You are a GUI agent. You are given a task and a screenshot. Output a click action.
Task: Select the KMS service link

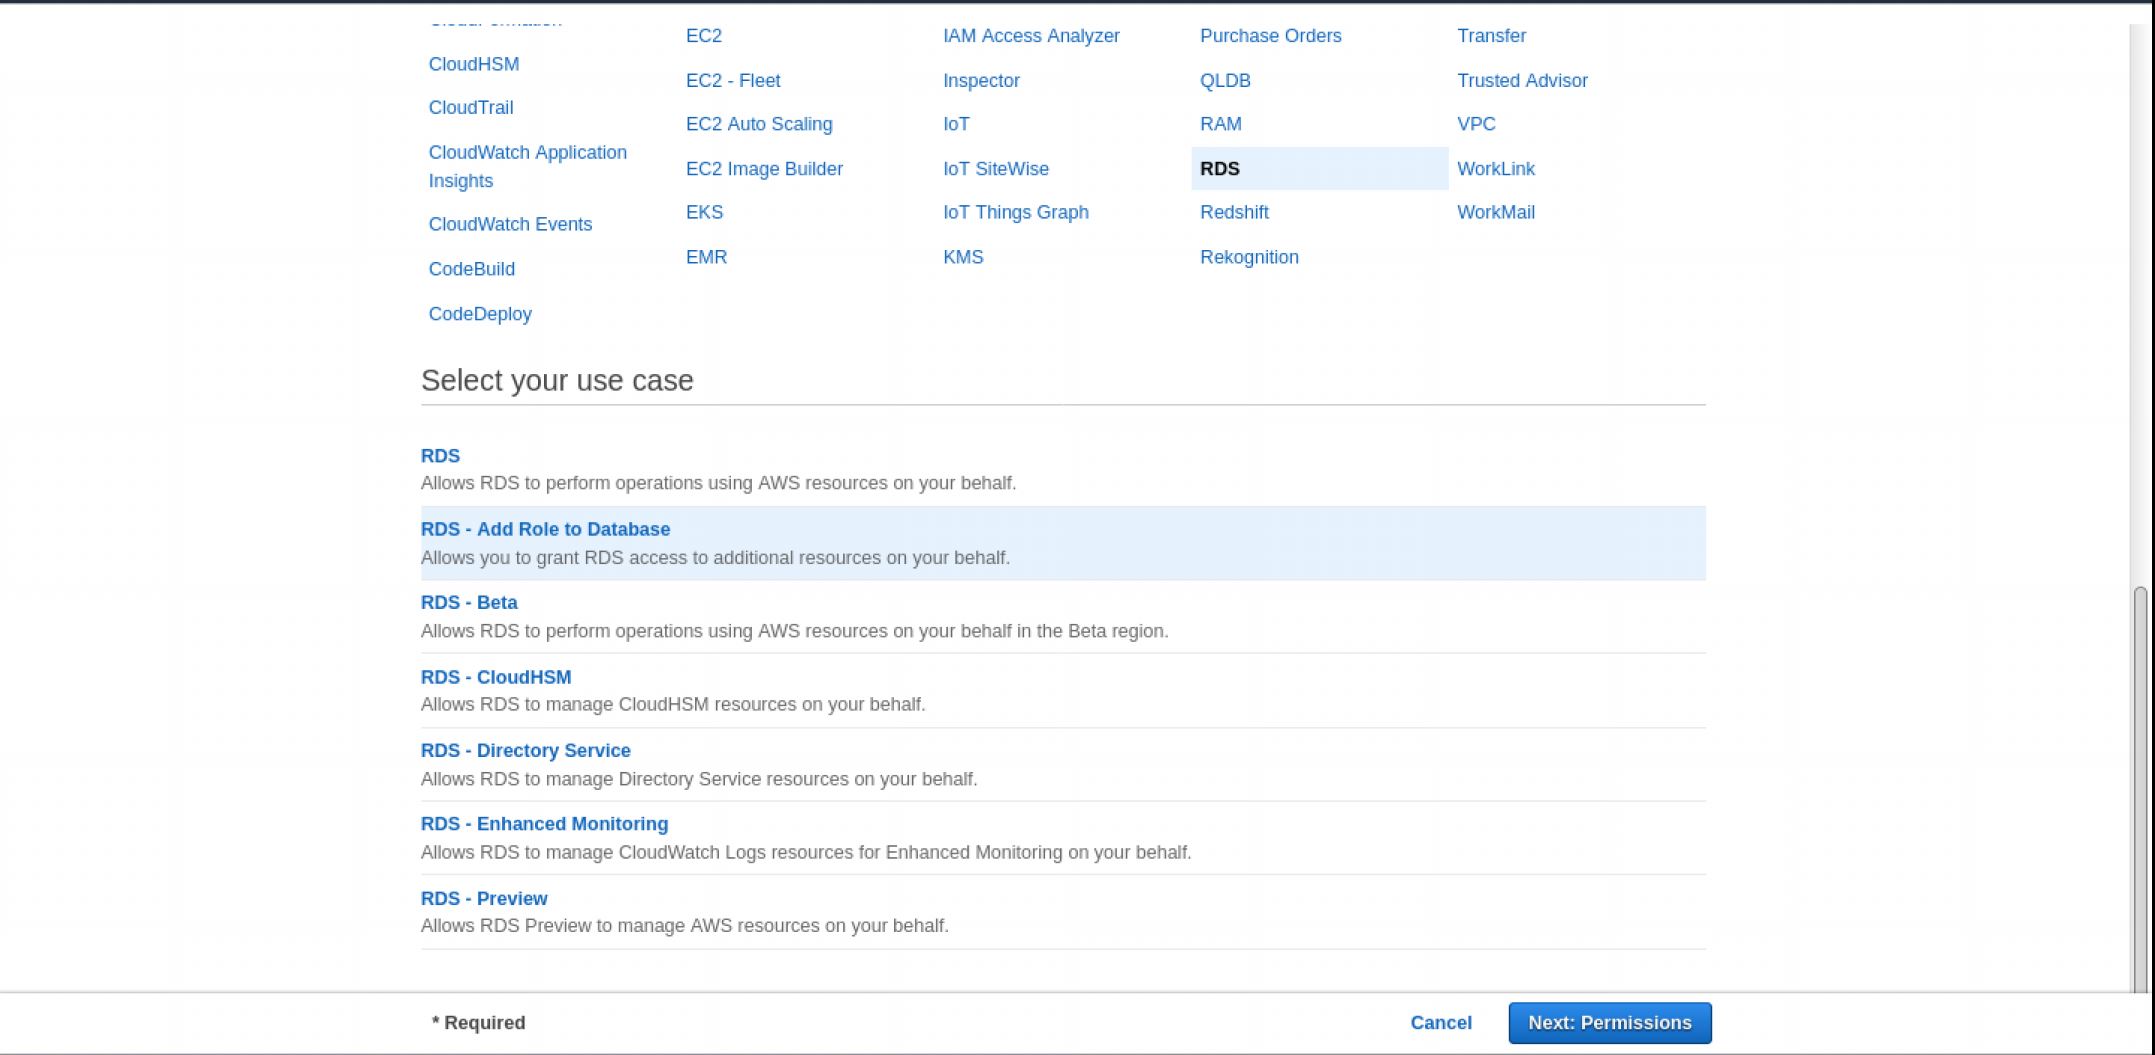pos(963,257)
